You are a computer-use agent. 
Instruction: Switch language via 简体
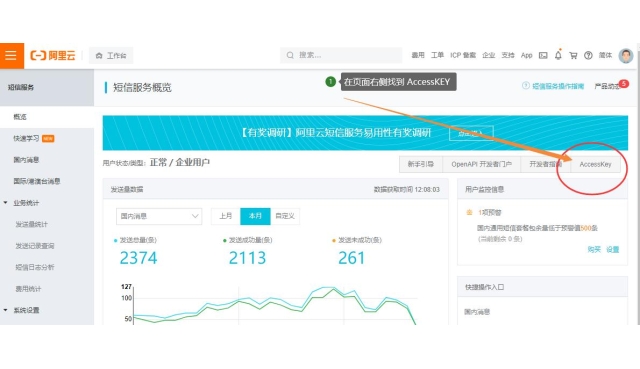click(x=605, y=55)
